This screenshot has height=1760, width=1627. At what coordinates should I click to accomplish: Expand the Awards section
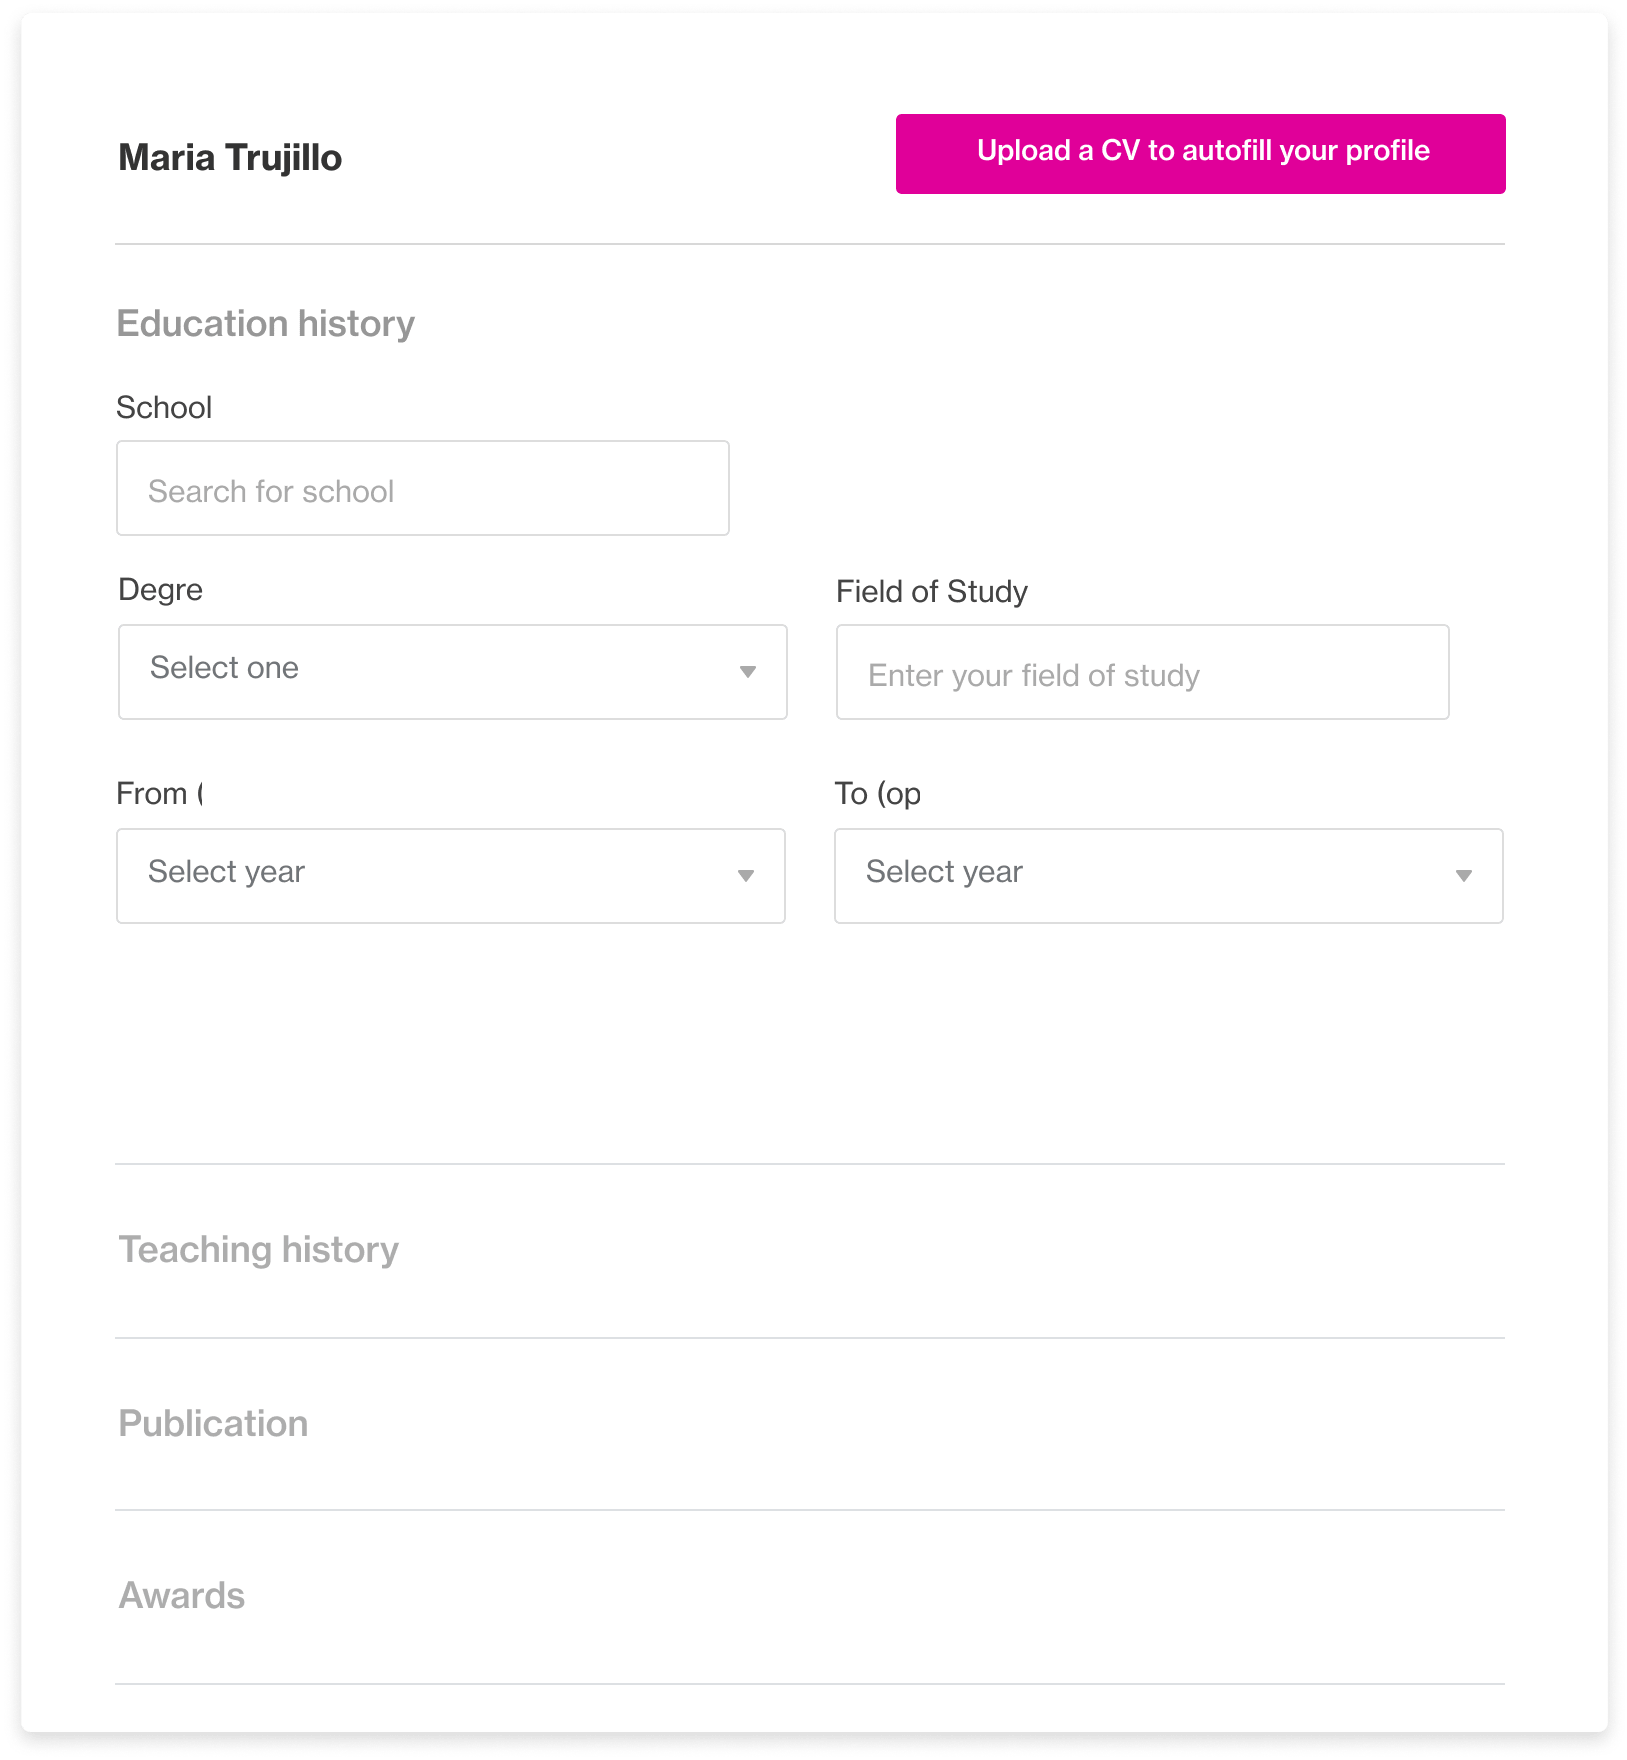182,1596
